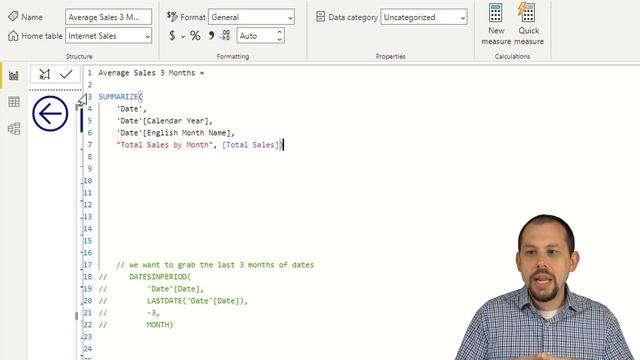The width and height of the screenshot is (640, 360).
Task: Click the grab last 3 months comment
Action: (215, 265)
